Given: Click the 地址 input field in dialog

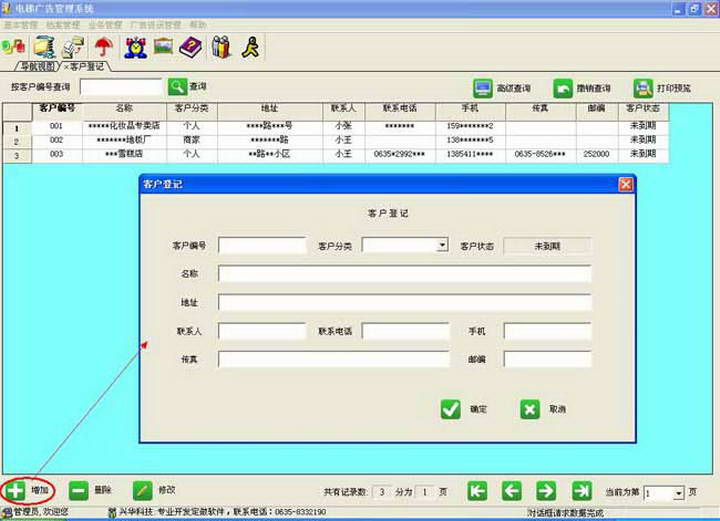Looking at the screenshot, I should pos(405,302).
